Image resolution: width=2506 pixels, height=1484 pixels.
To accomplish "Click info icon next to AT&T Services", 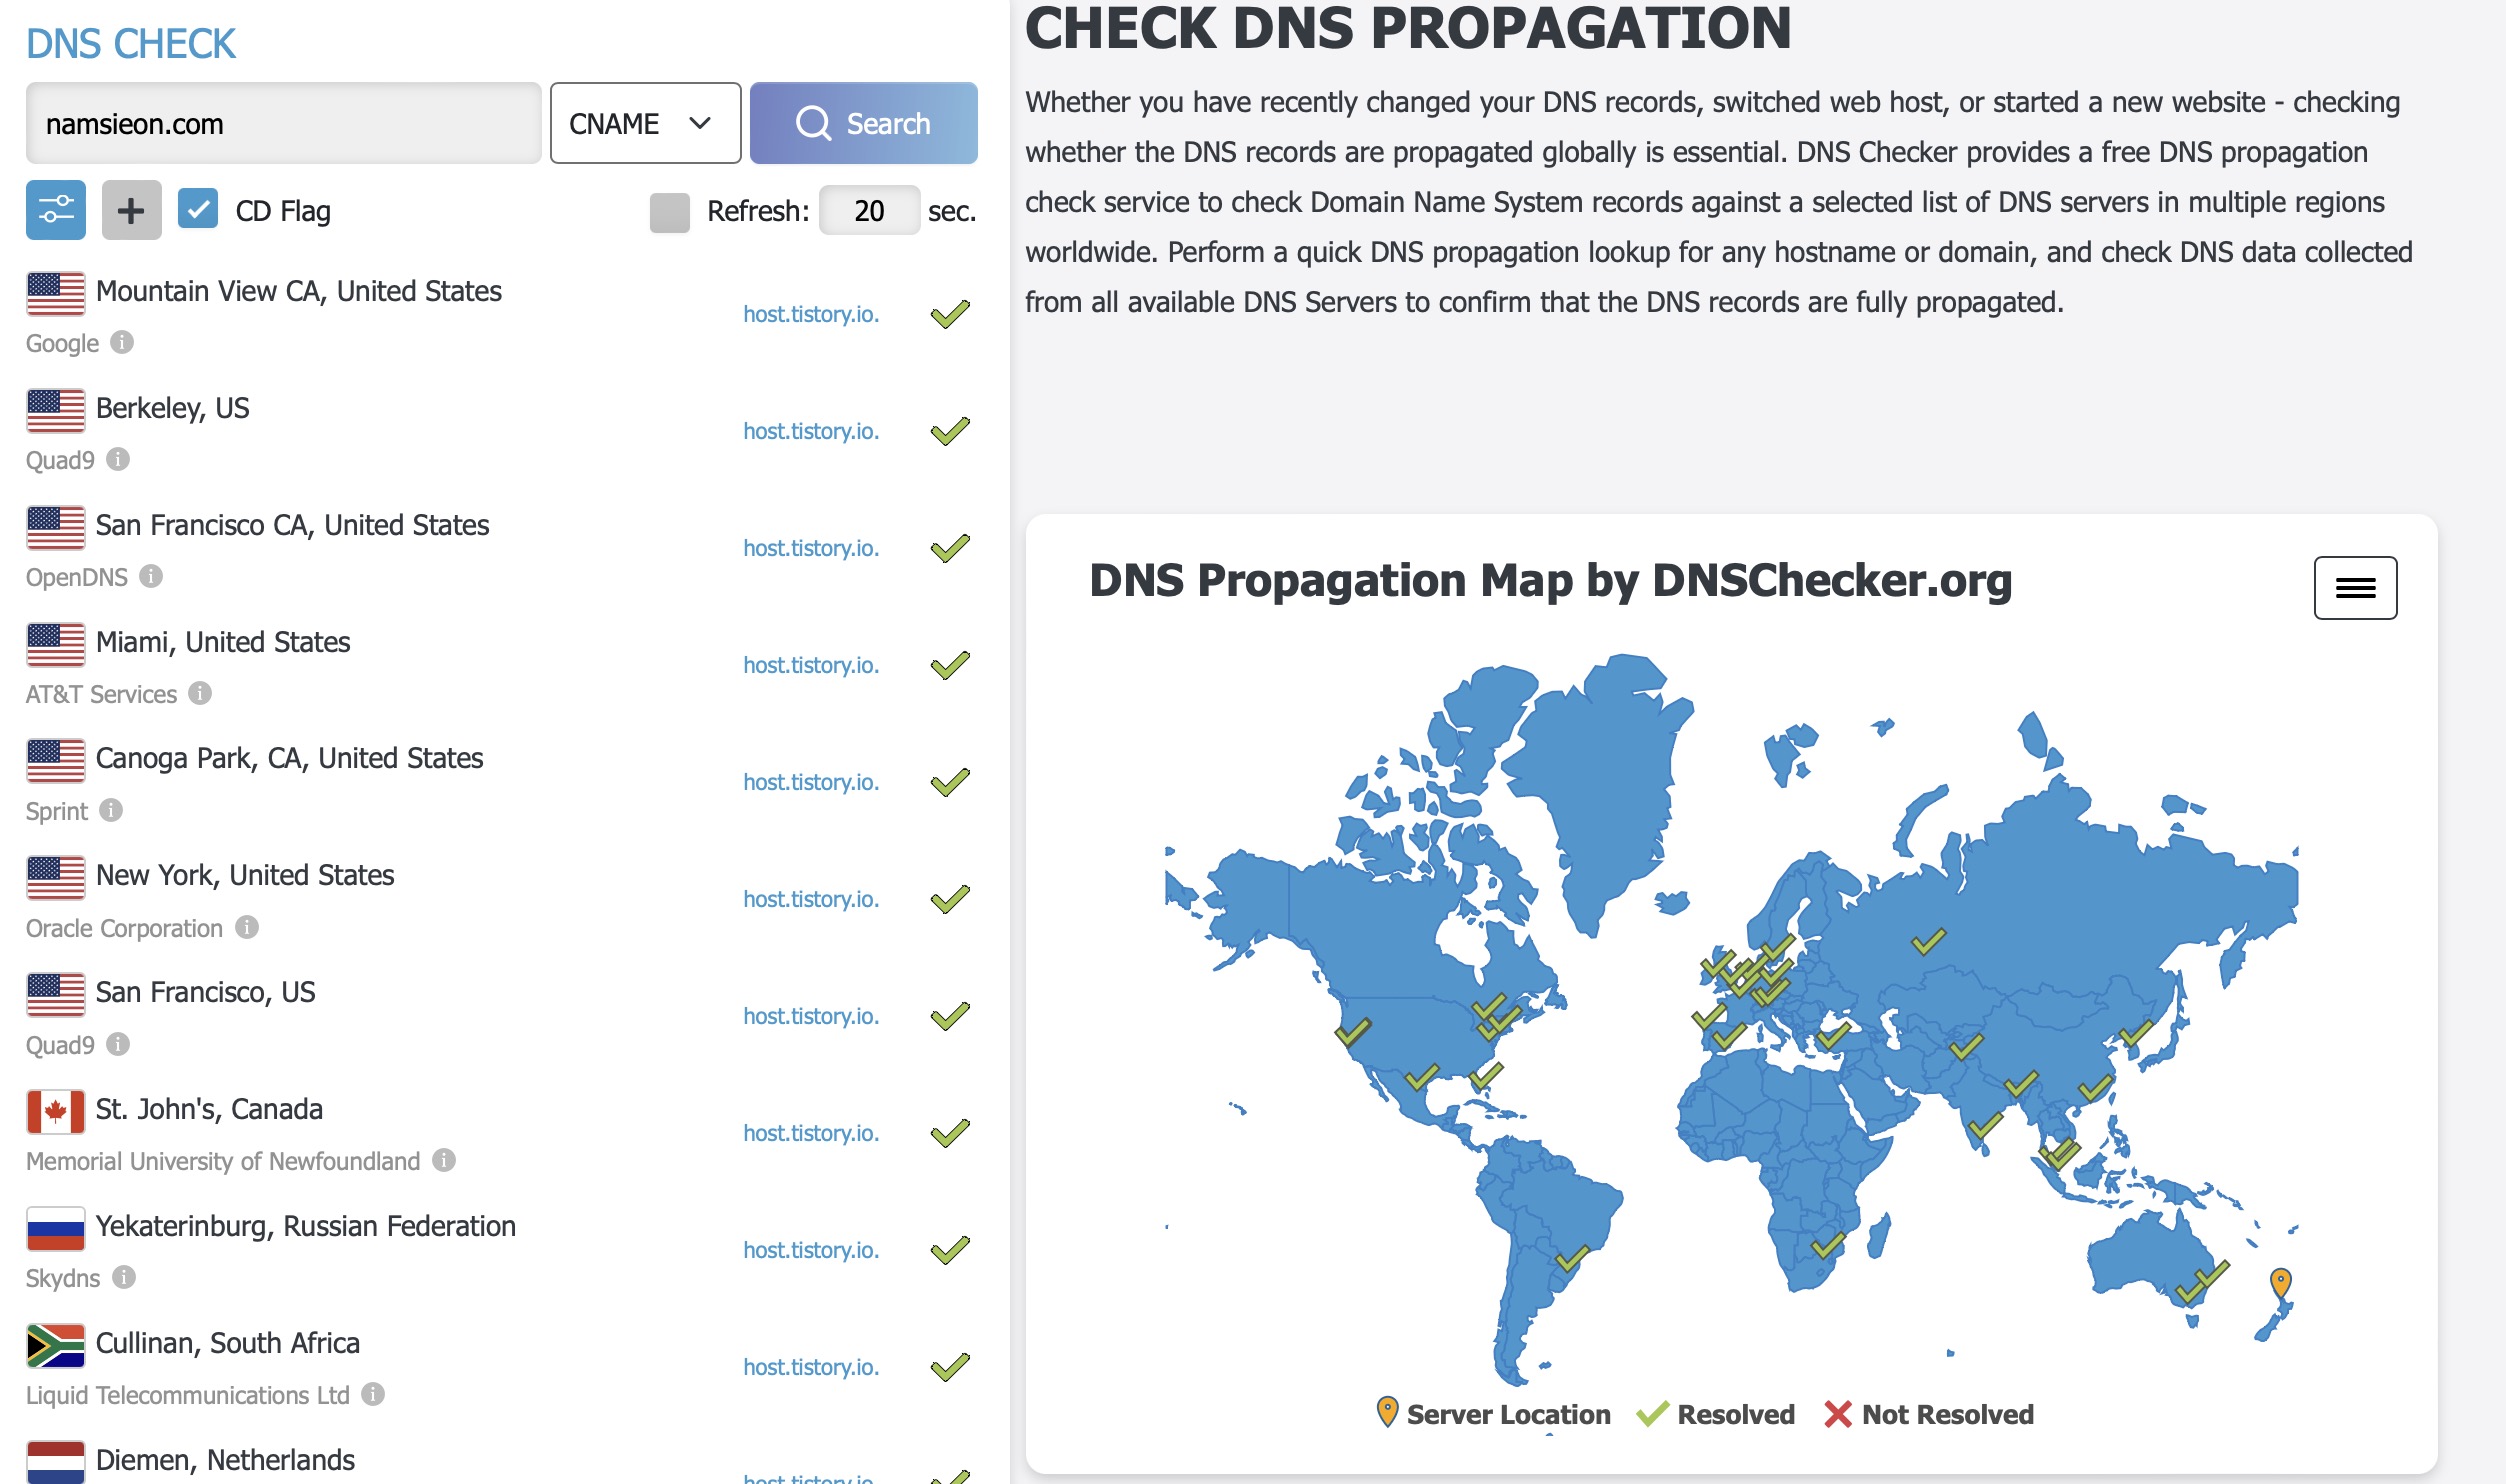I will [x=200, y=694].
